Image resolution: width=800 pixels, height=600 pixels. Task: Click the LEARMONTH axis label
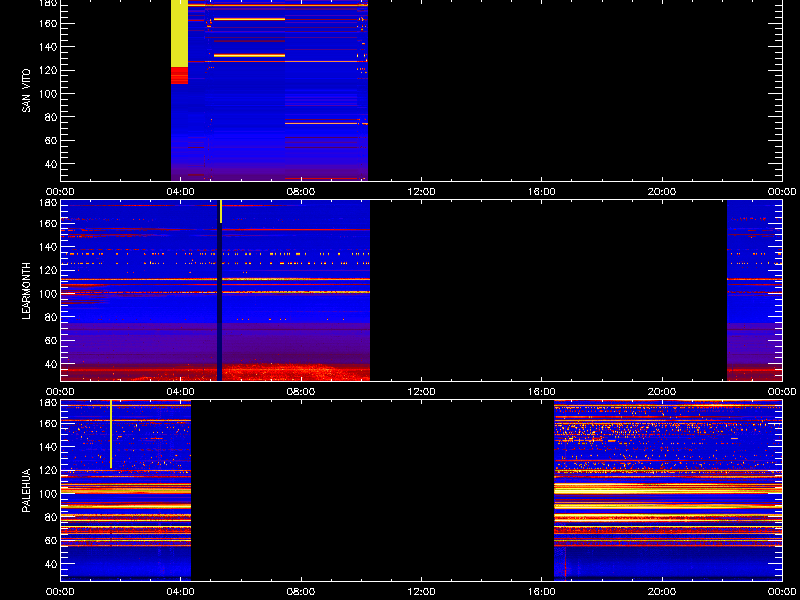pos(26,291)
